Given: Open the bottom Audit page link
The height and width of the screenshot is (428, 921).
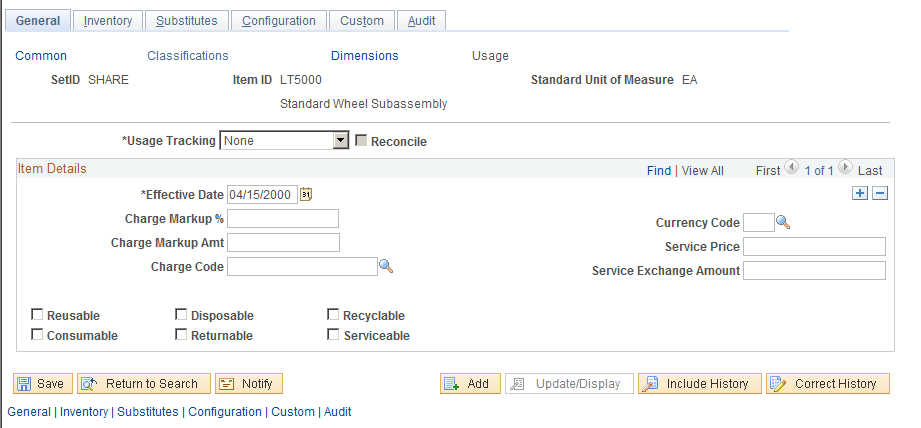Looking at the screenshot, I should (338, 412).
